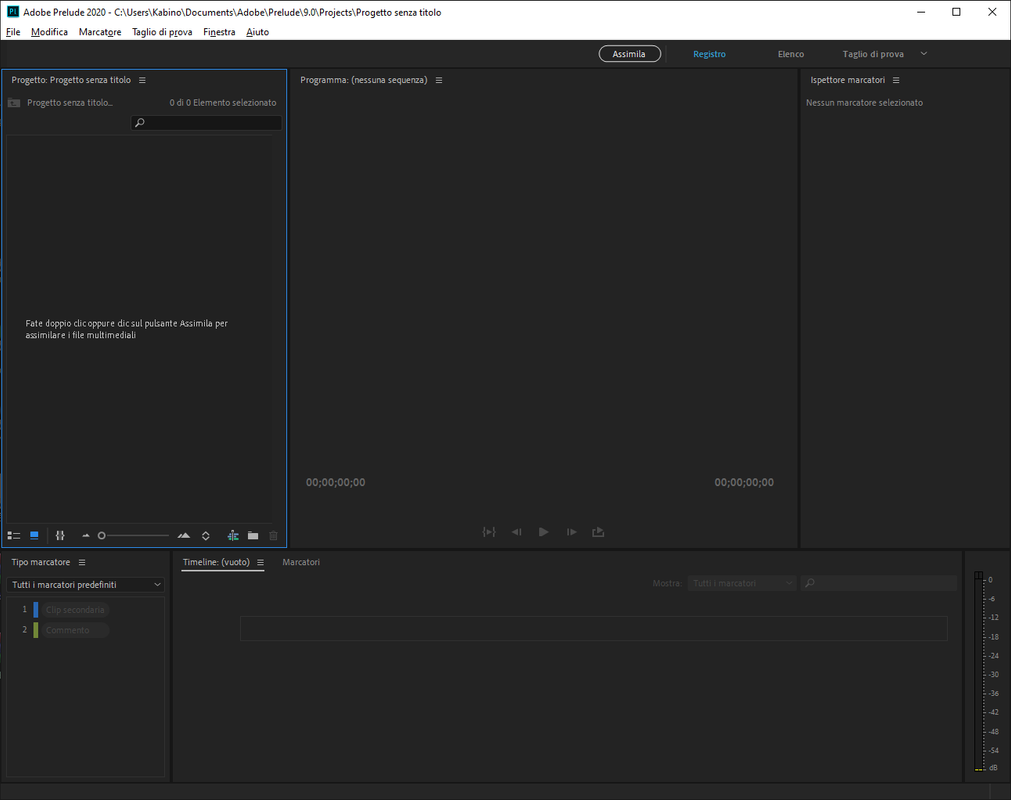
Task: Step back one frame in monitor
Action: [x=516, y=532]
